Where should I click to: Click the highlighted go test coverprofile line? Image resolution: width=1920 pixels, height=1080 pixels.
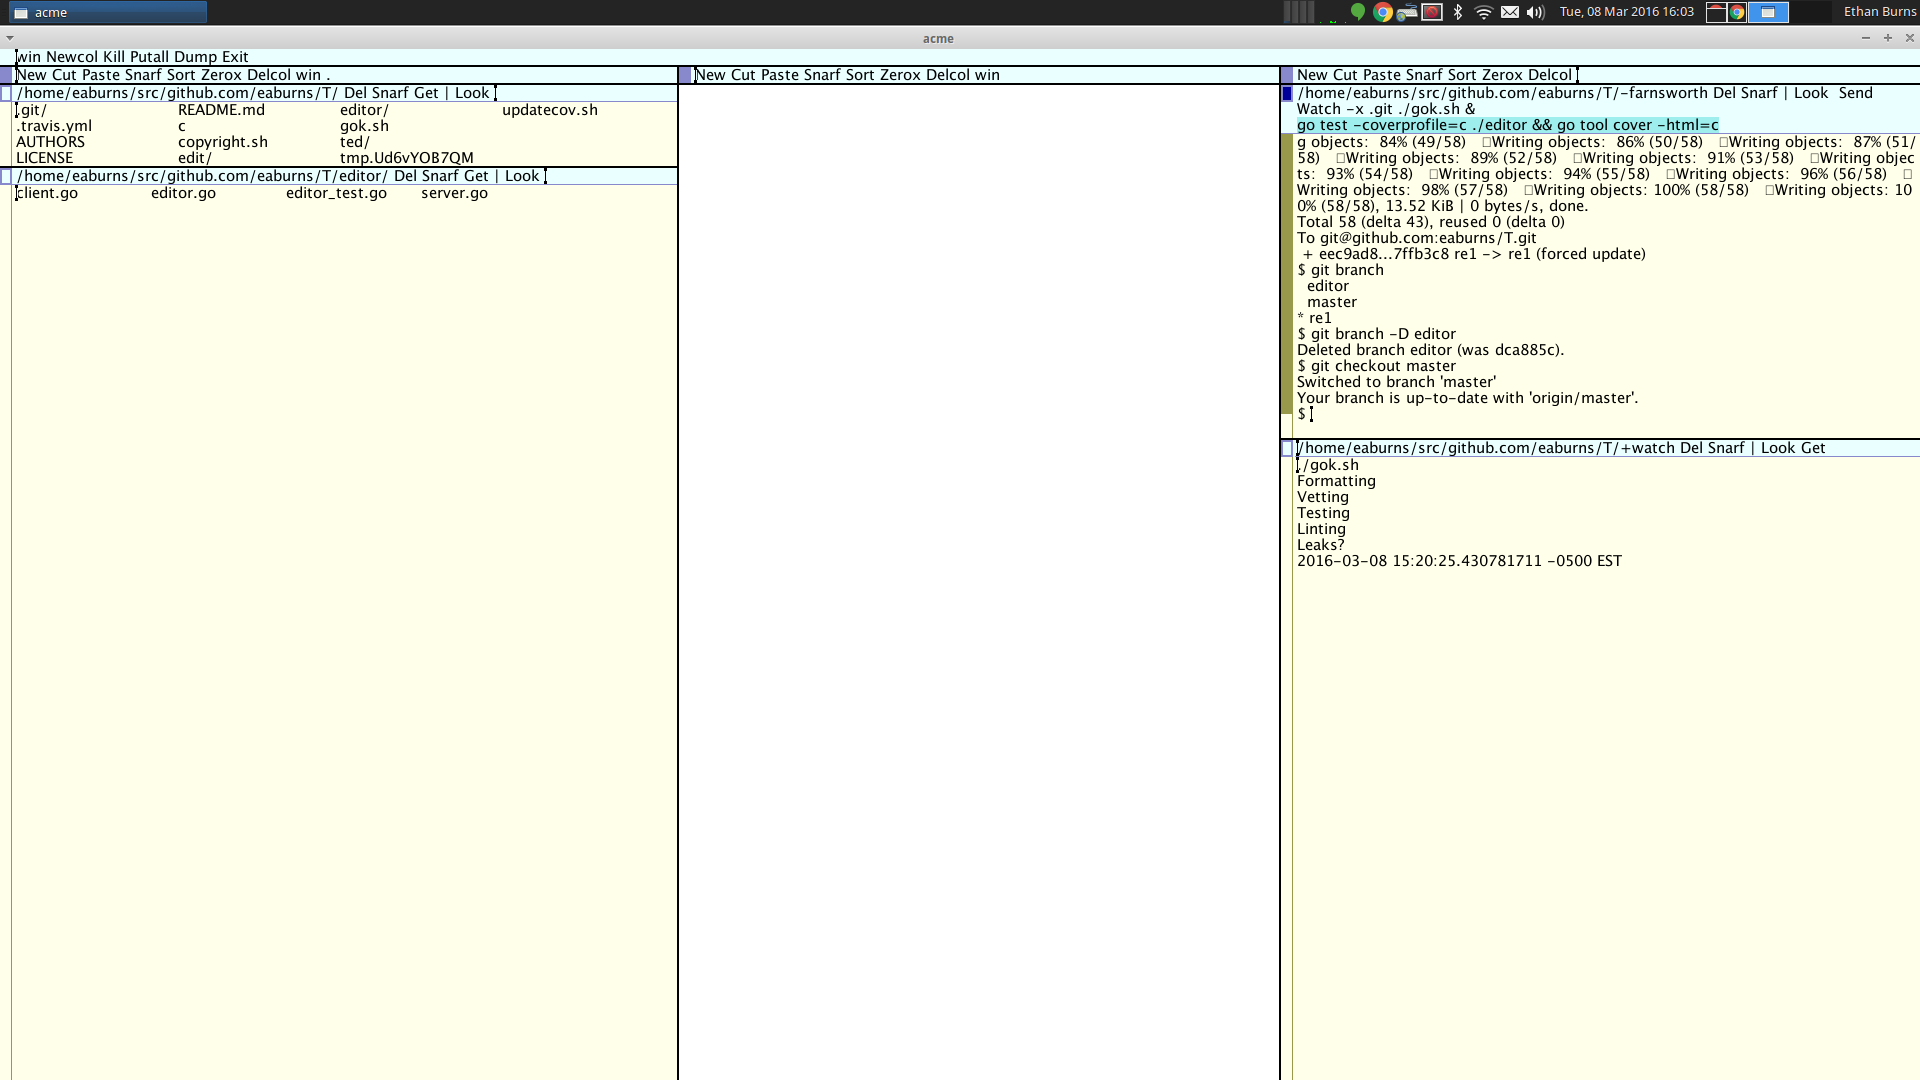click(1508, 125)
